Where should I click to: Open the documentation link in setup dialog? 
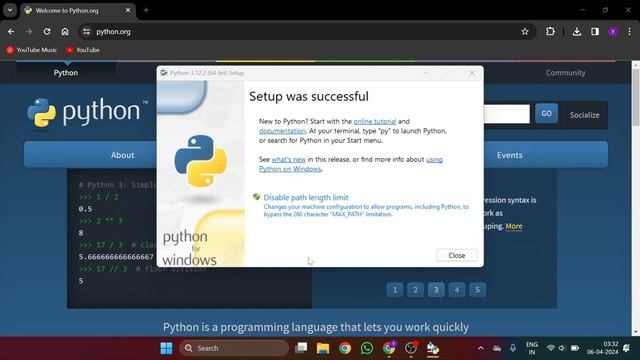coord(282,131)
